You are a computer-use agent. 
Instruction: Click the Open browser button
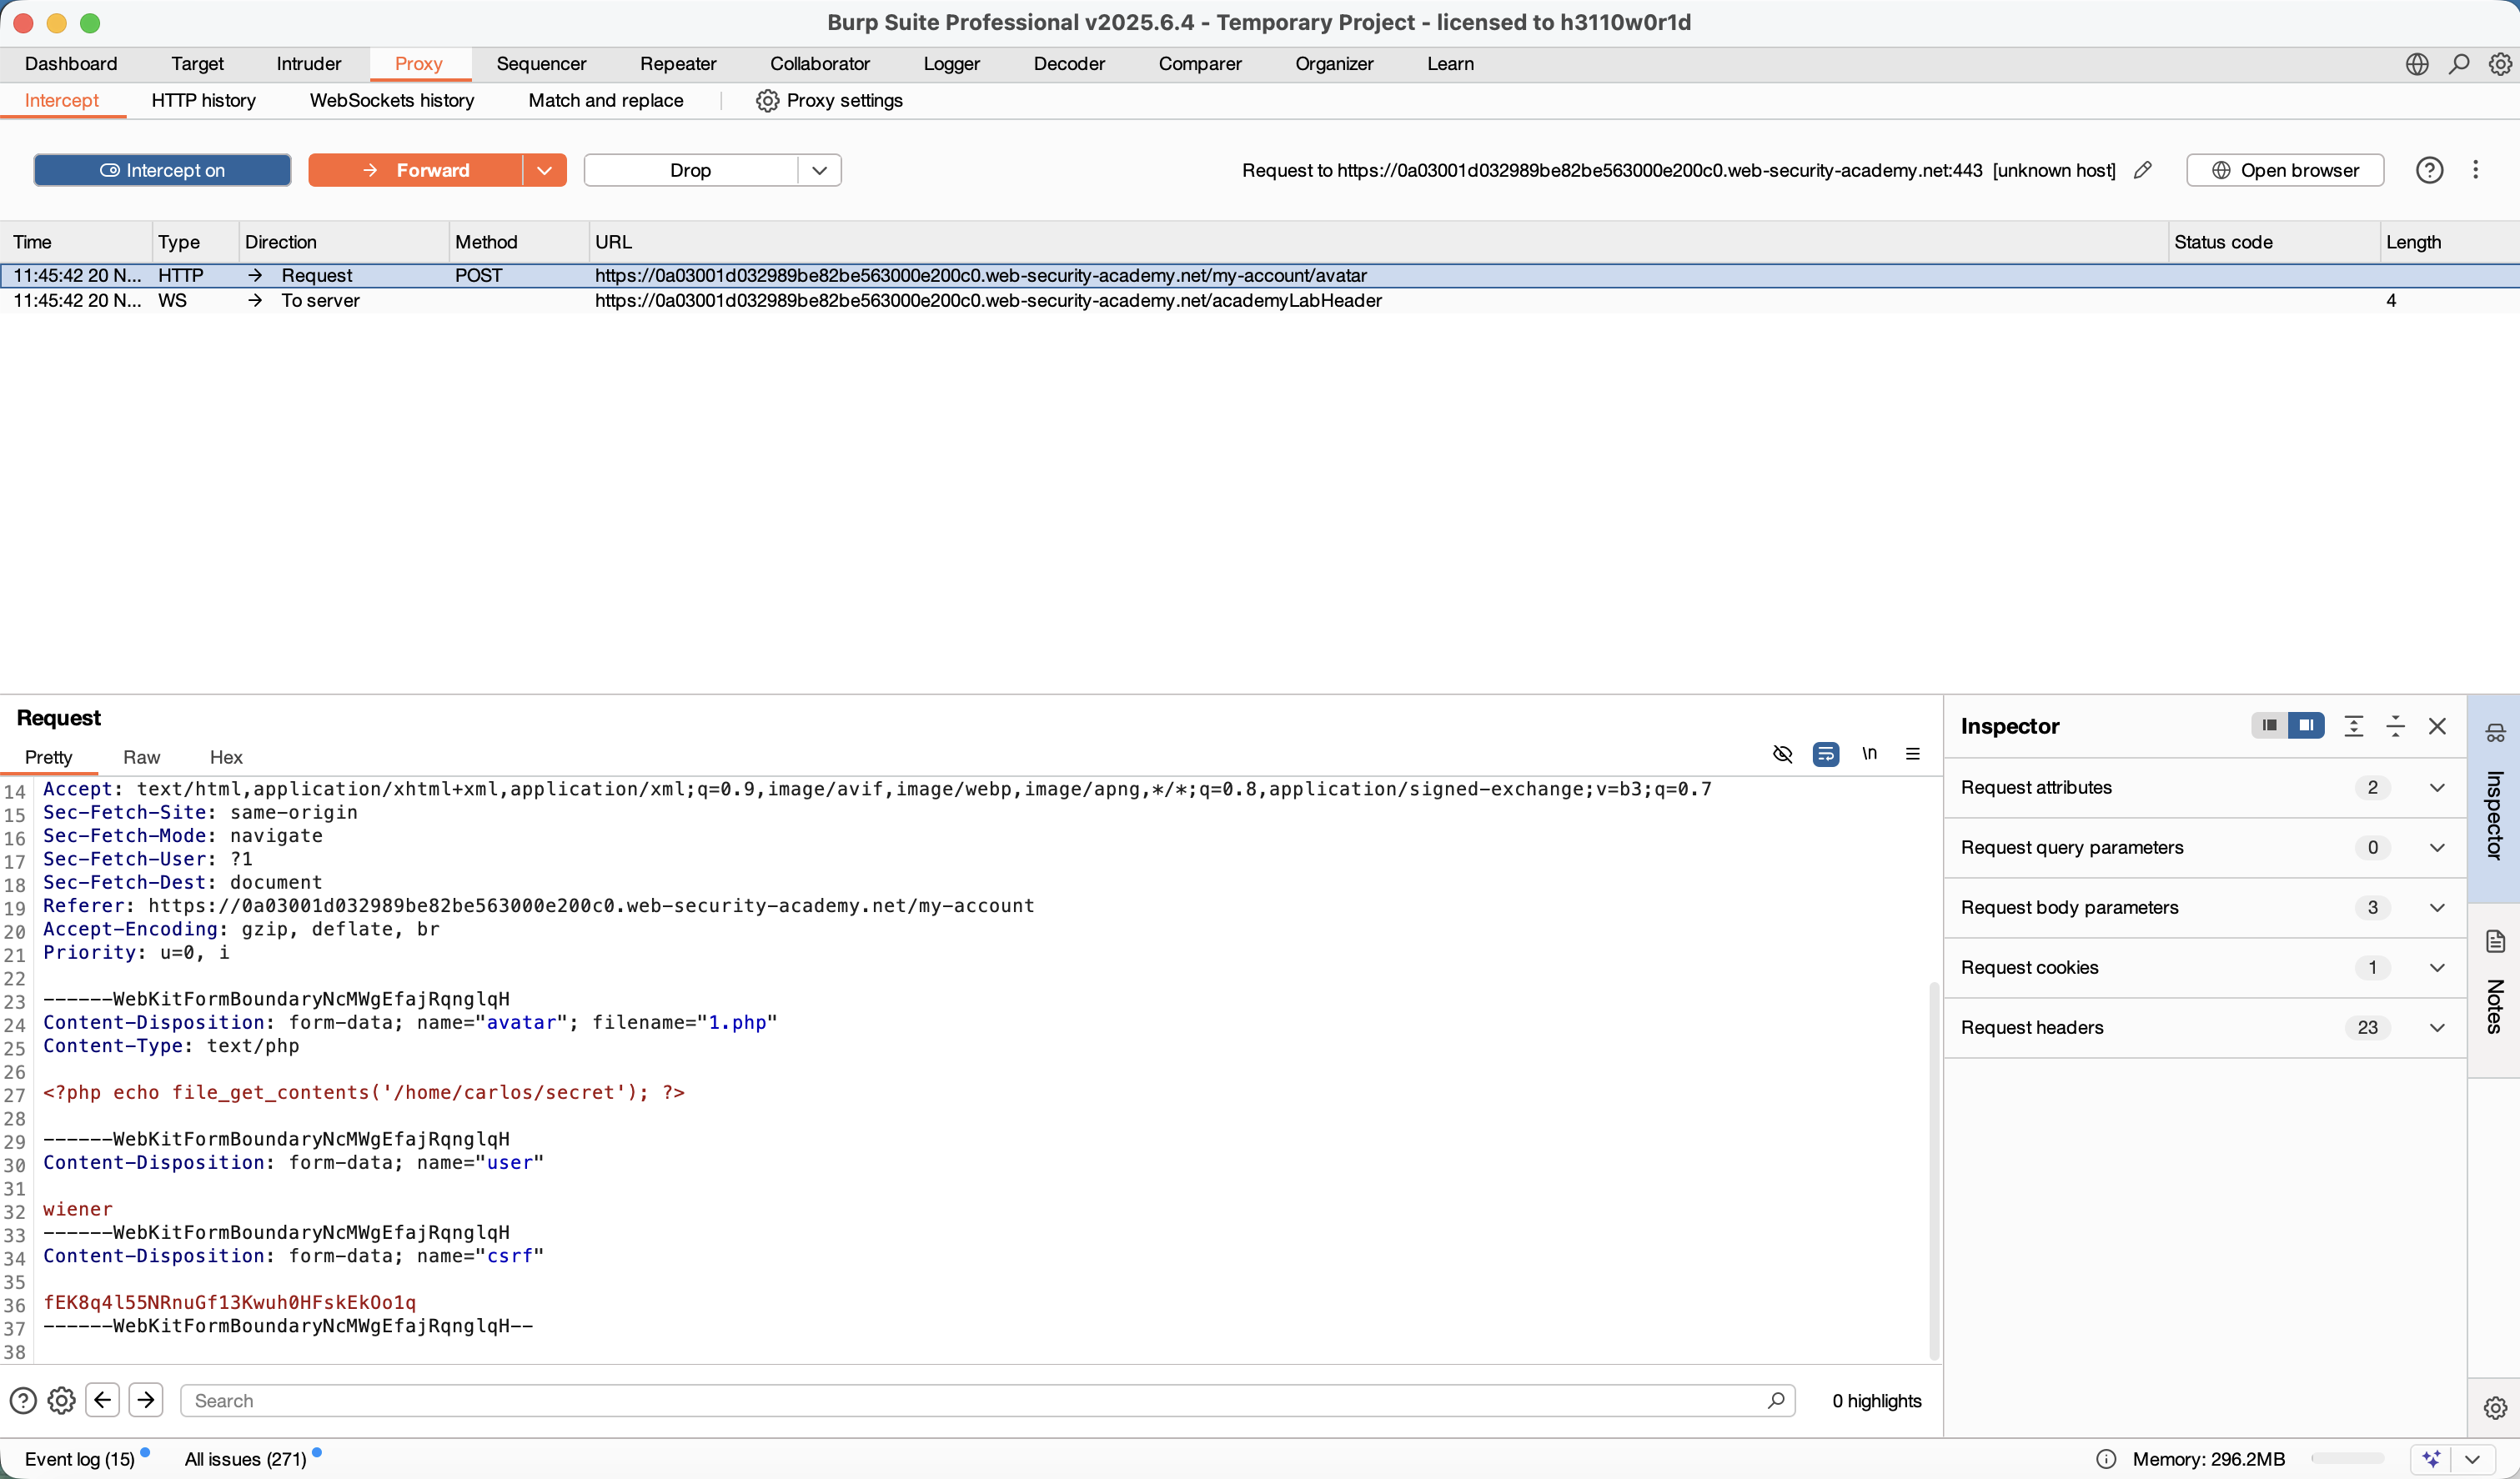point(2285,170)
